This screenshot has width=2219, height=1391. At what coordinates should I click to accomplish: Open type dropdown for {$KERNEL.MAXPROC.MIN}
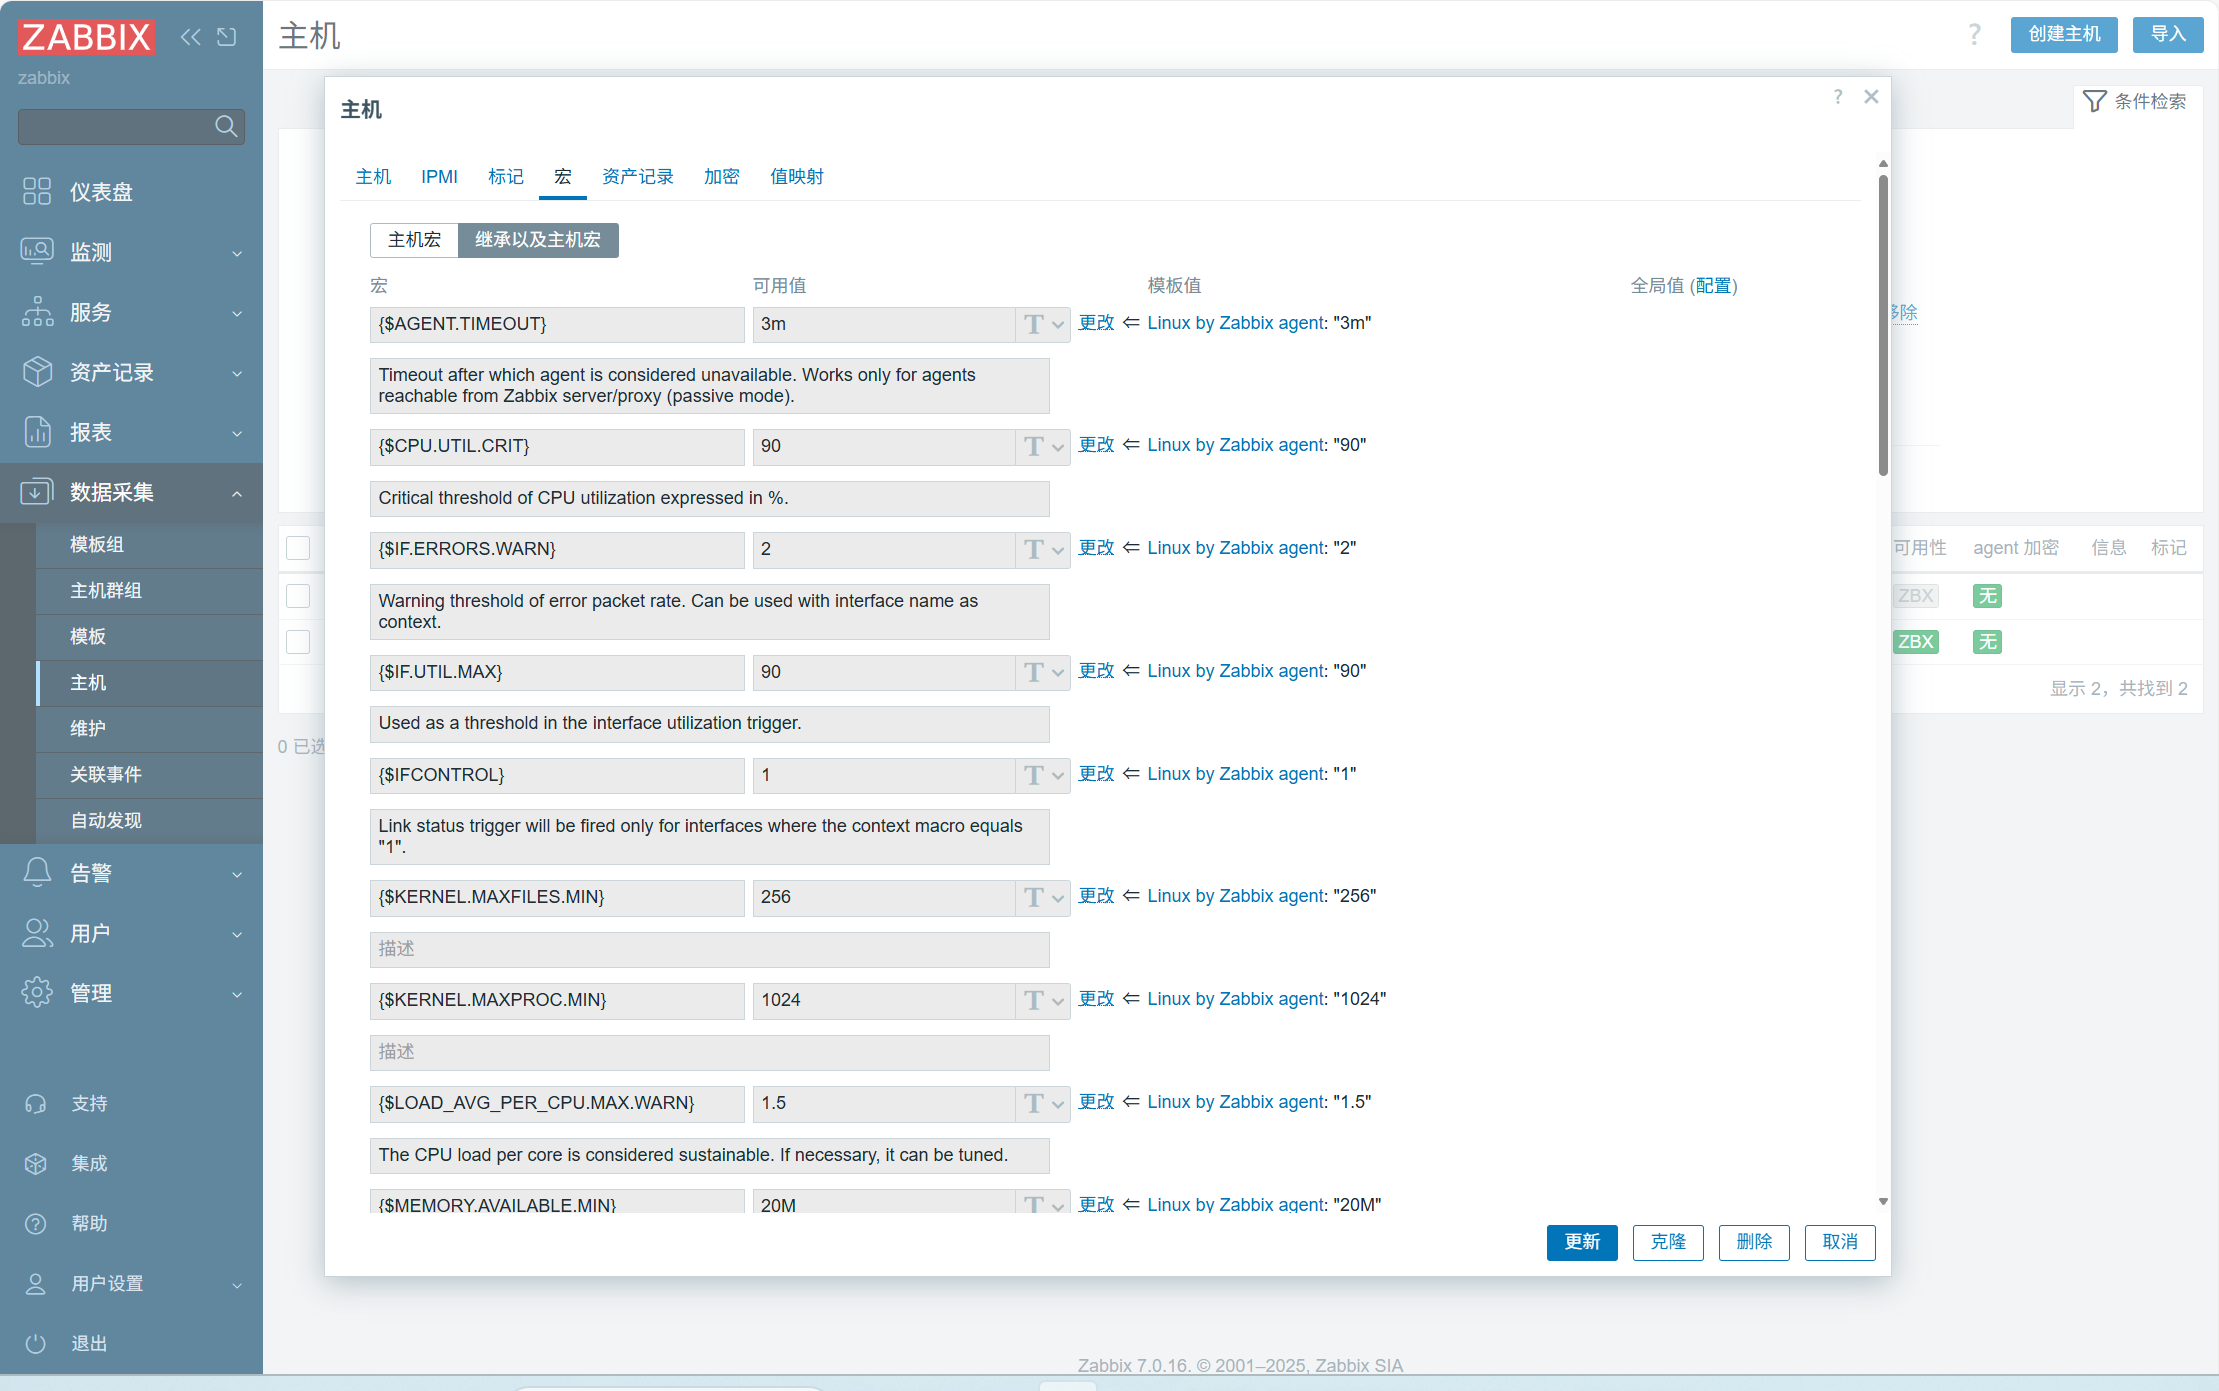(x=1043, y=1000)
